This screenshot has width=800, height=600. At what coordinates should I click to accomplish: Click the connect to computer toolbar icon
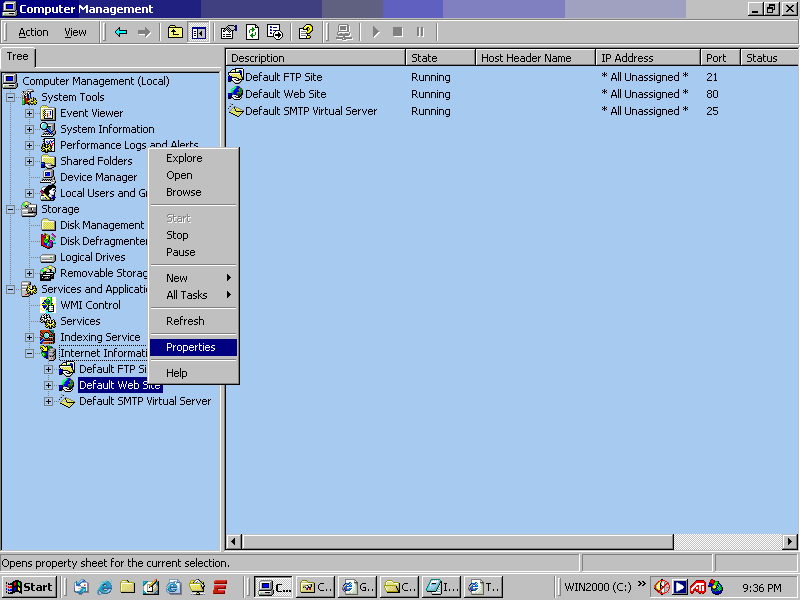pyautogui.click(x=344, y=32)
